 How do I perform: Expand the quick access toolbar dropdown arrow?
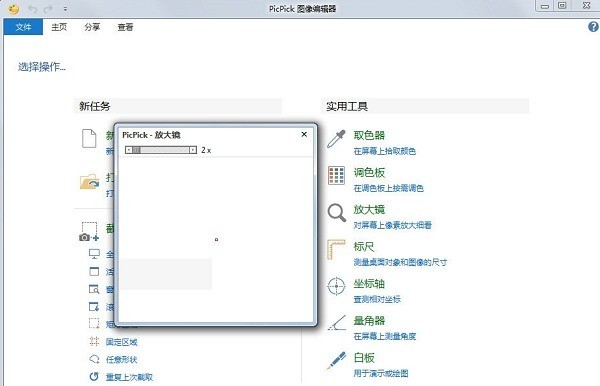[x=65, y=9]
